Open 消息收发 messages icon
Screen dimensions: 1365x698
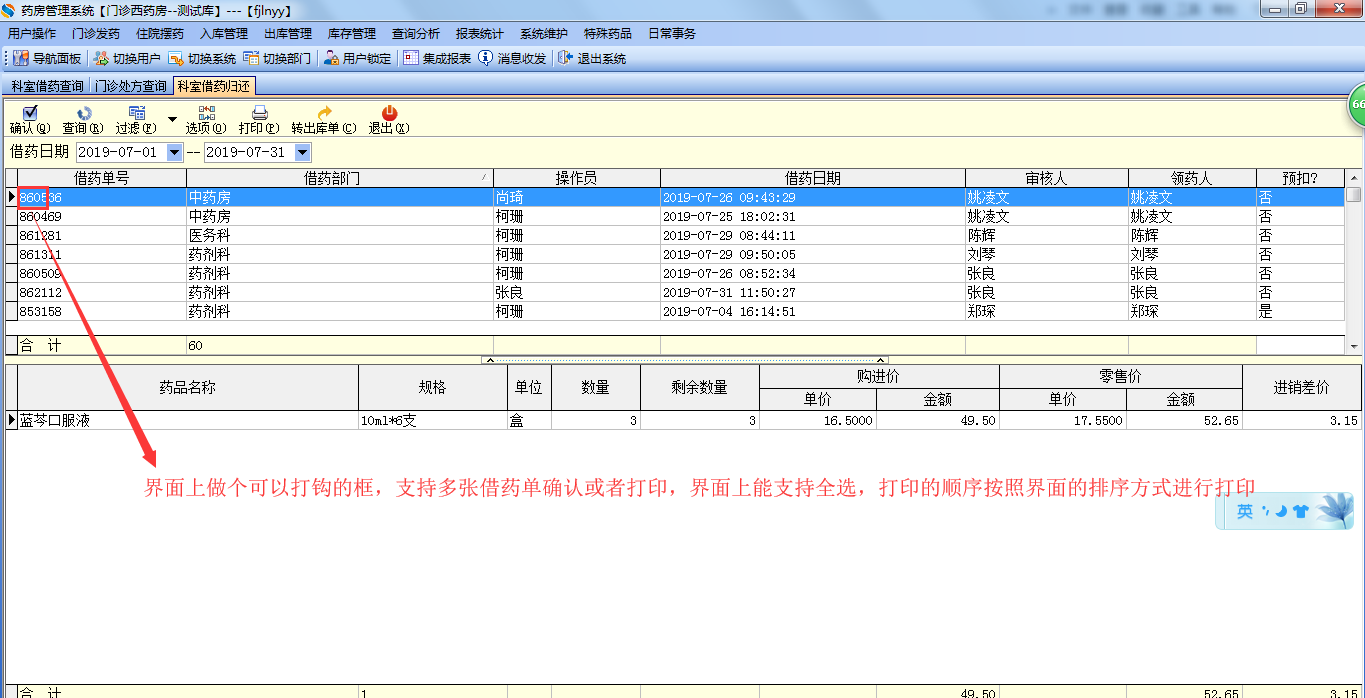[x=486, y=58]
